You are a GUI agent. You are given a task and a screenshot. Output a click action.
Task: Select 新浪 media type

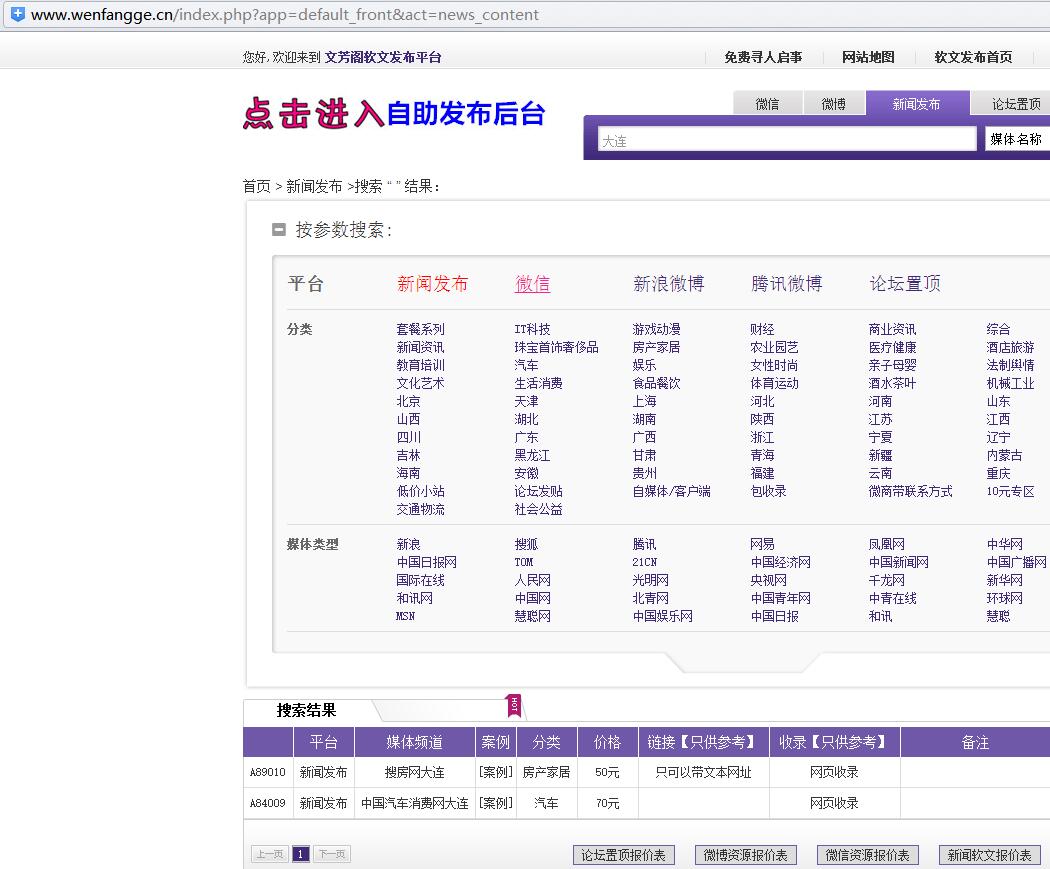408,544
